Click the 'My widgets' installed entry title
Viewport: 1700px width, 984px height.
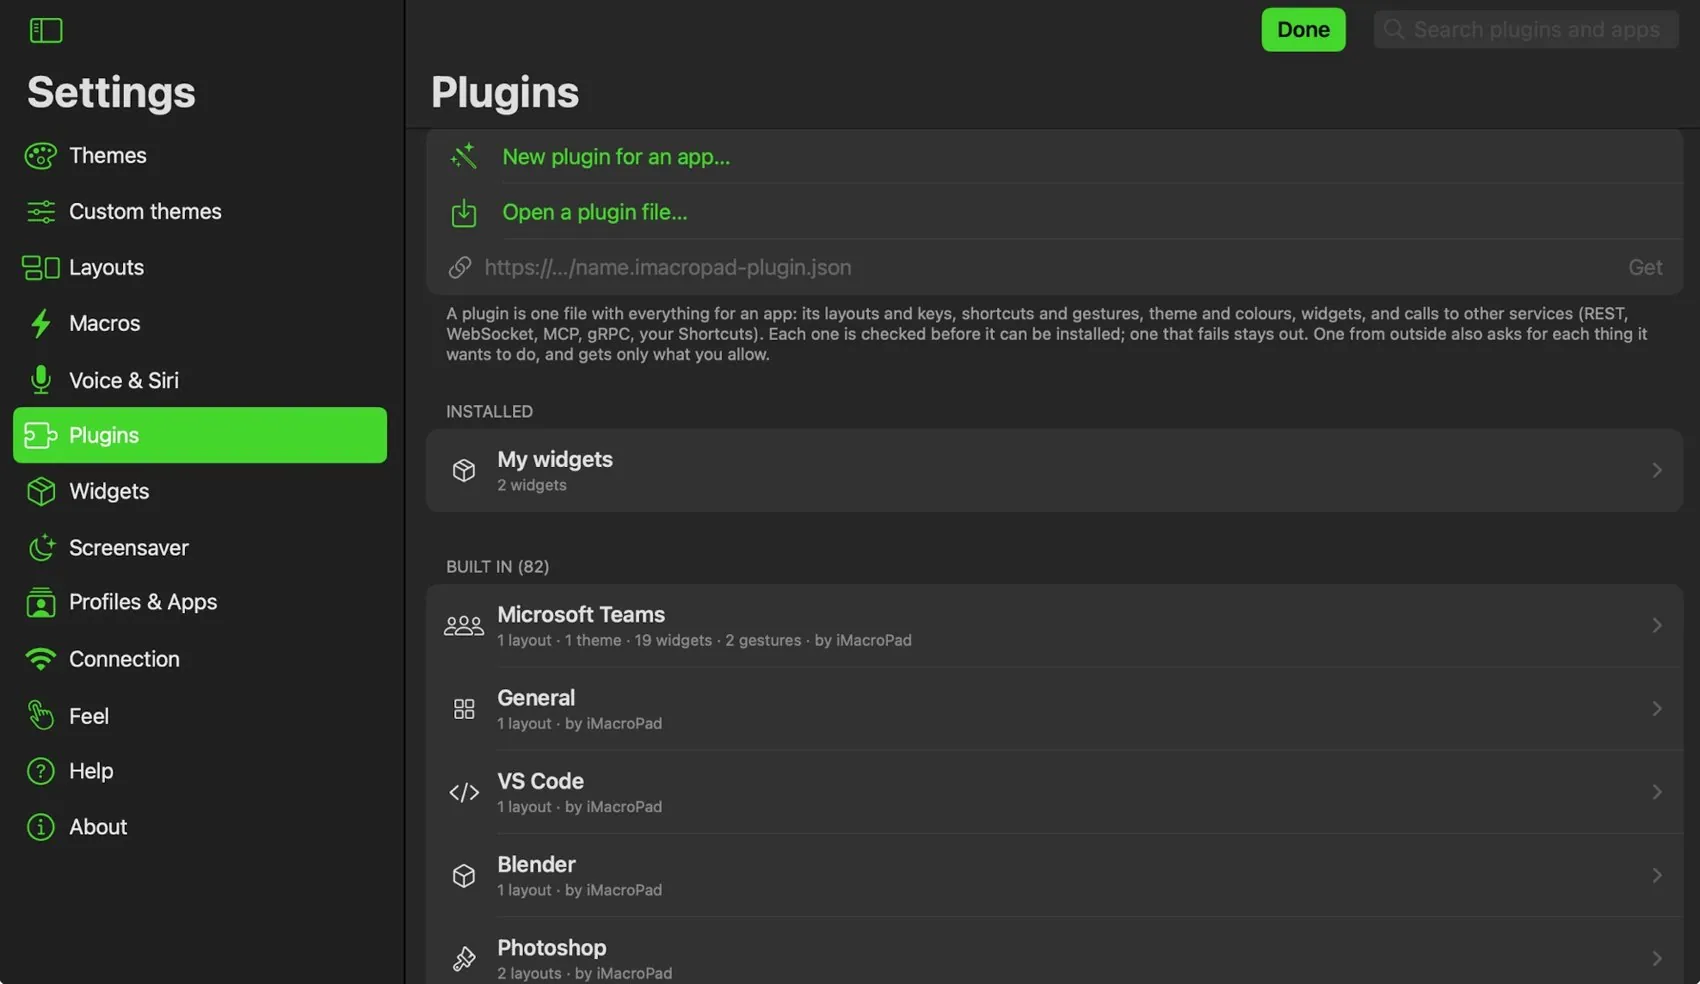coord(555,460)
